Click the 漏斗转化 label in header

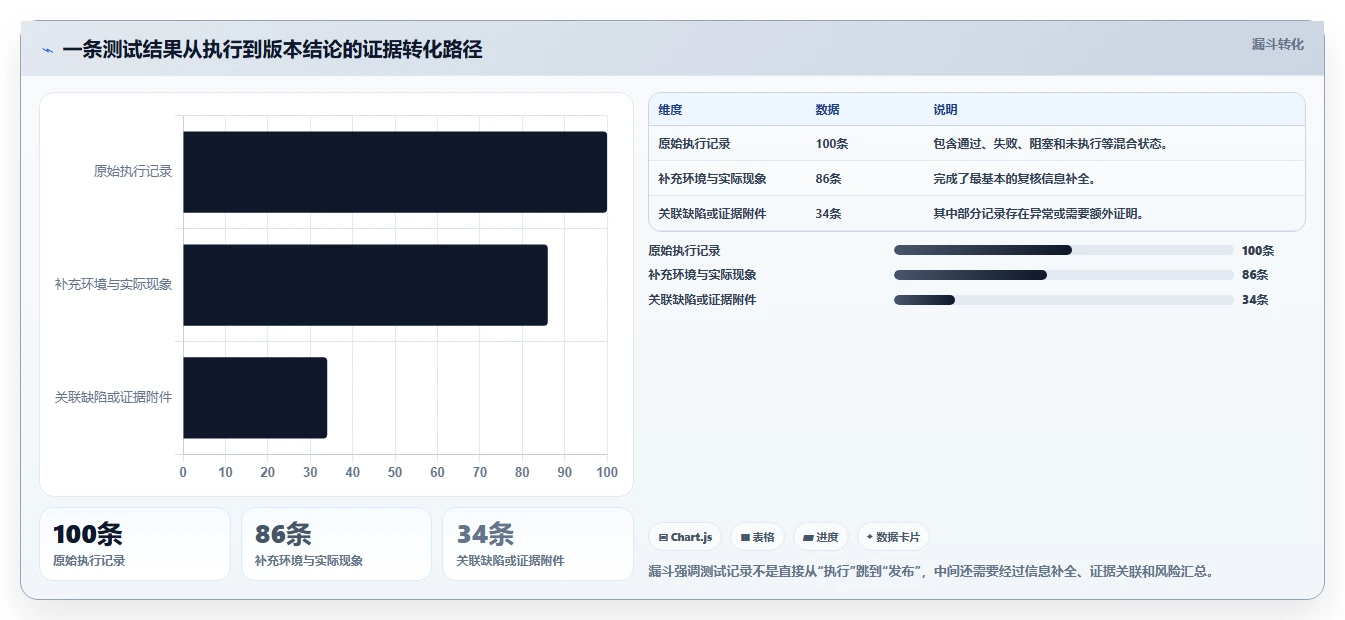point(1277,44)
